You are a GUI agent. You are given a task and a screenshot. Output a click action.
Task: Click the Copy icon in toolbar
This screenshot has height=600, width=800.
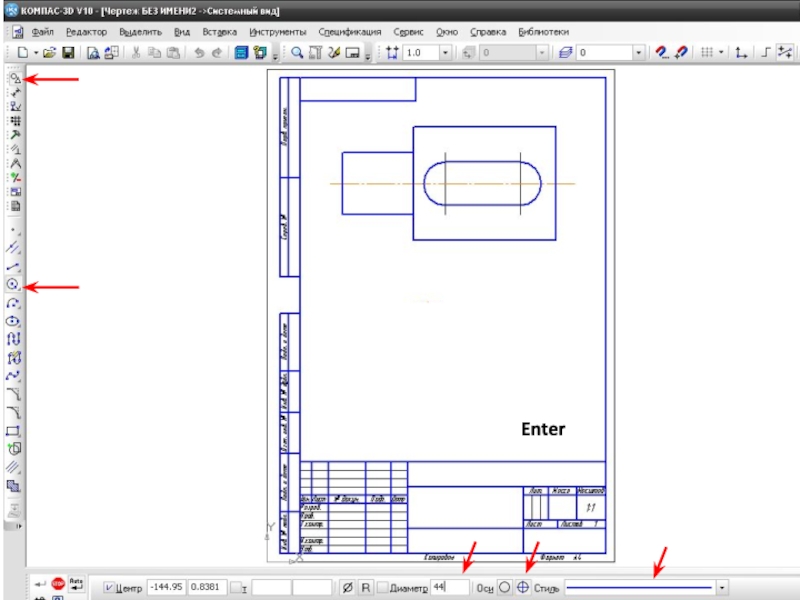(x=155, y=53)
